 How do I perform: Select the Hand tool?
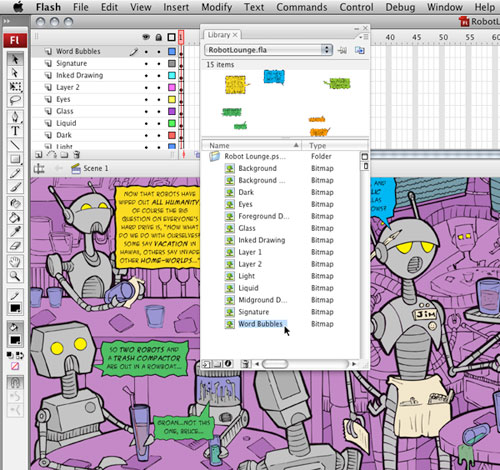(x=15, y=262)
